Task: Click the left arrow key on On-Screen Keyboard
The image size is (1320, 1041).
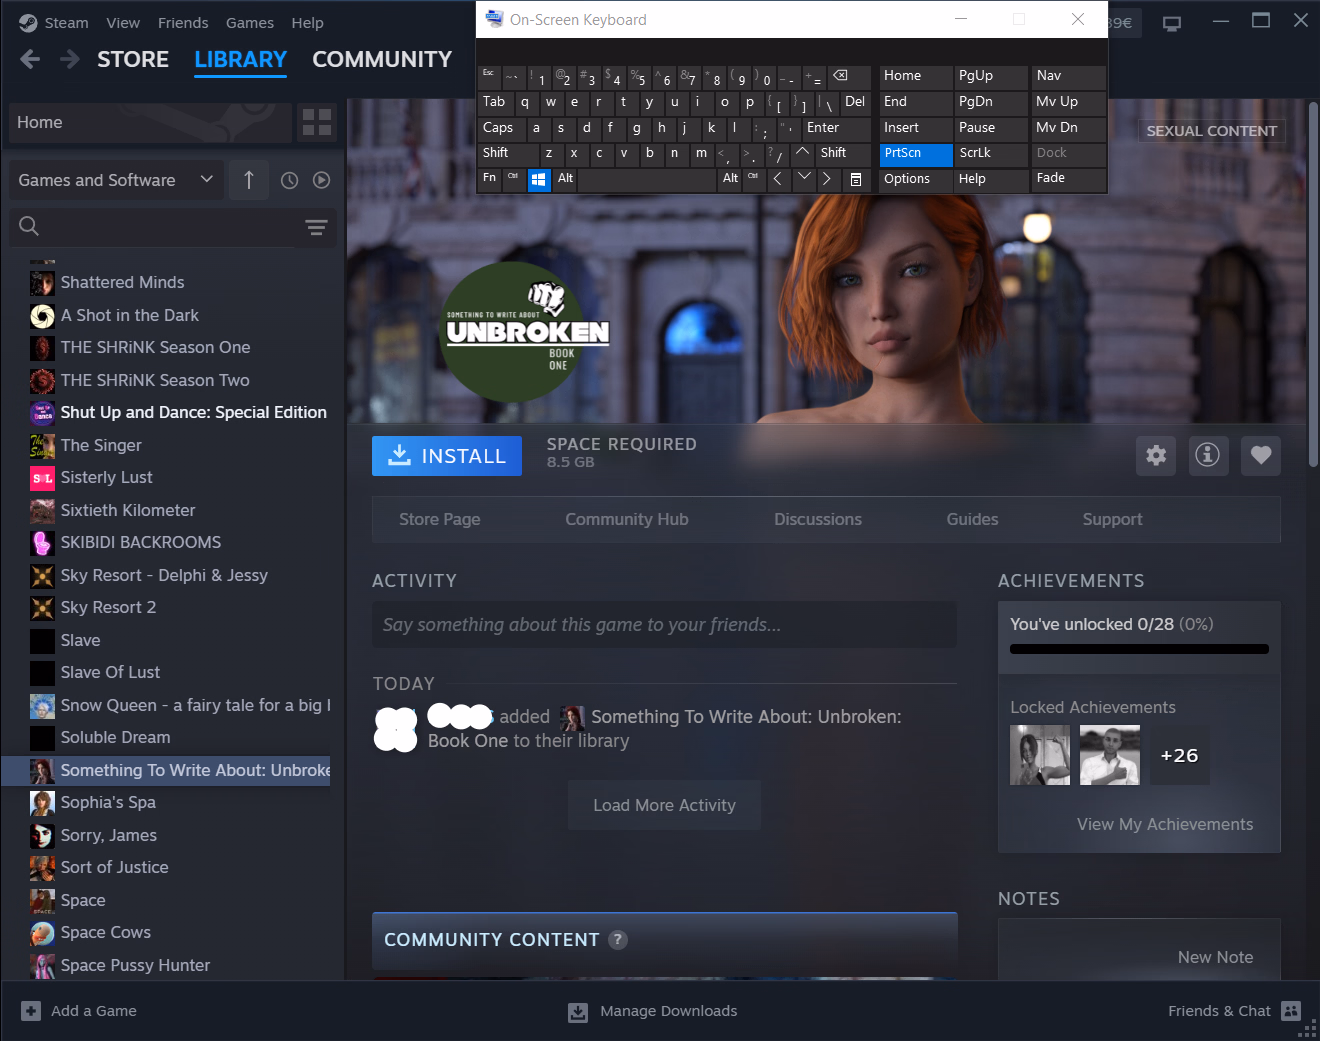Action: (x=778, y=179)
